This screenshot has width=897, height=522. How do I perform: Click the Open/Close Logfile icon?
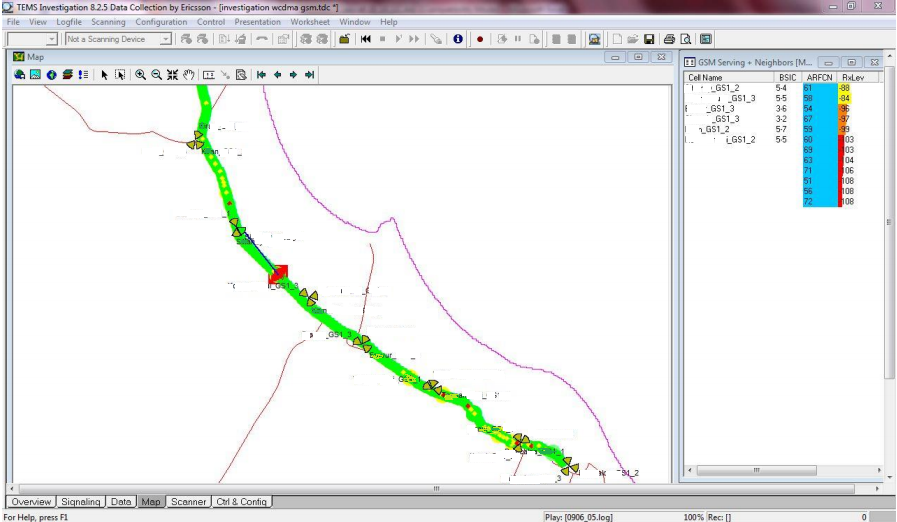(344, 39)
